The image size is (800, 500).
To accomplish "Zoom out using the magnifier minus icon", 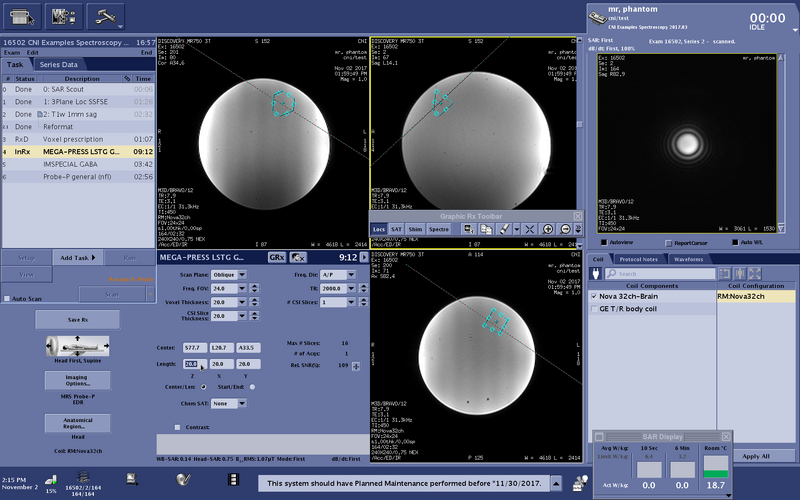I will [x=565, y=229].
